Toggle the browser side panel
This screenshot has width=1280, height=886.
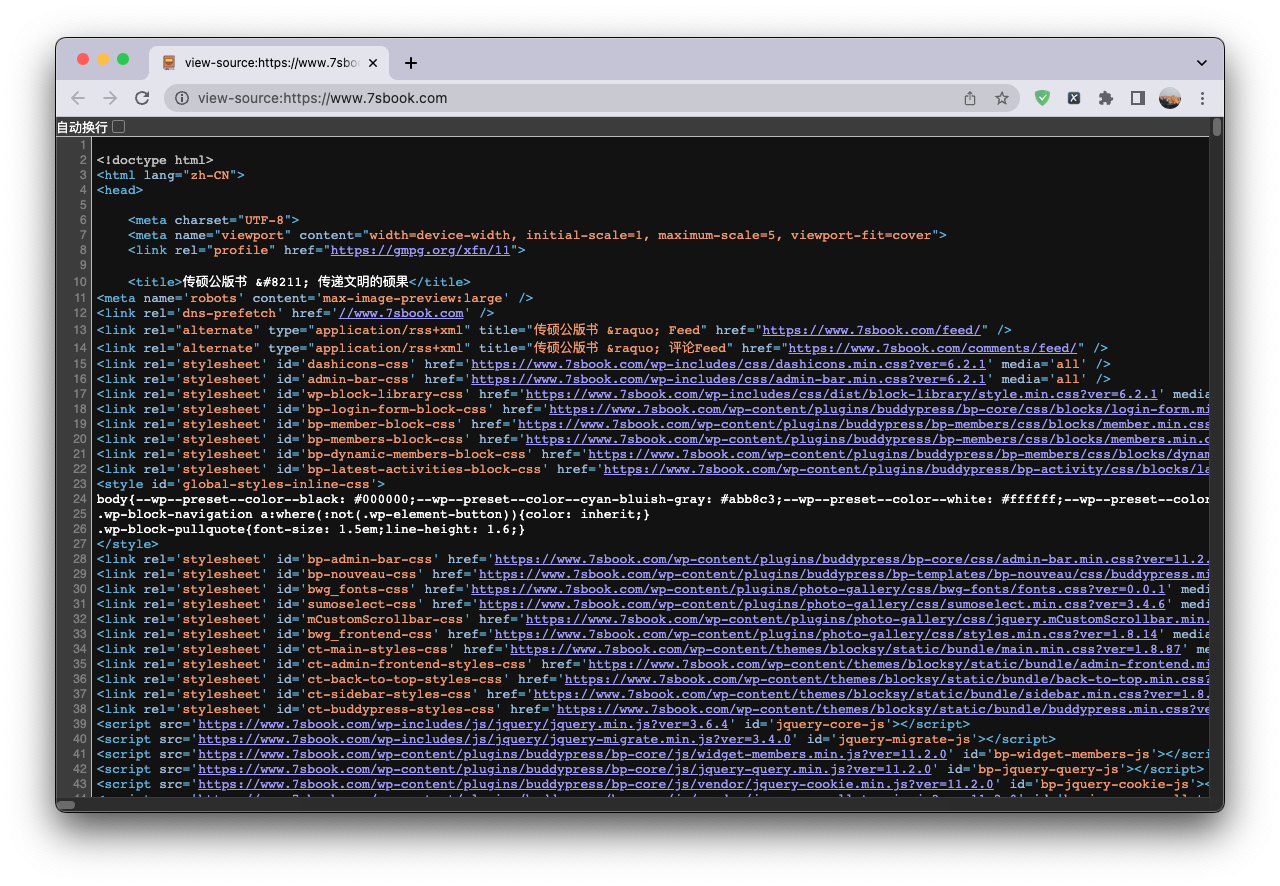click(x=1137, y=98)
